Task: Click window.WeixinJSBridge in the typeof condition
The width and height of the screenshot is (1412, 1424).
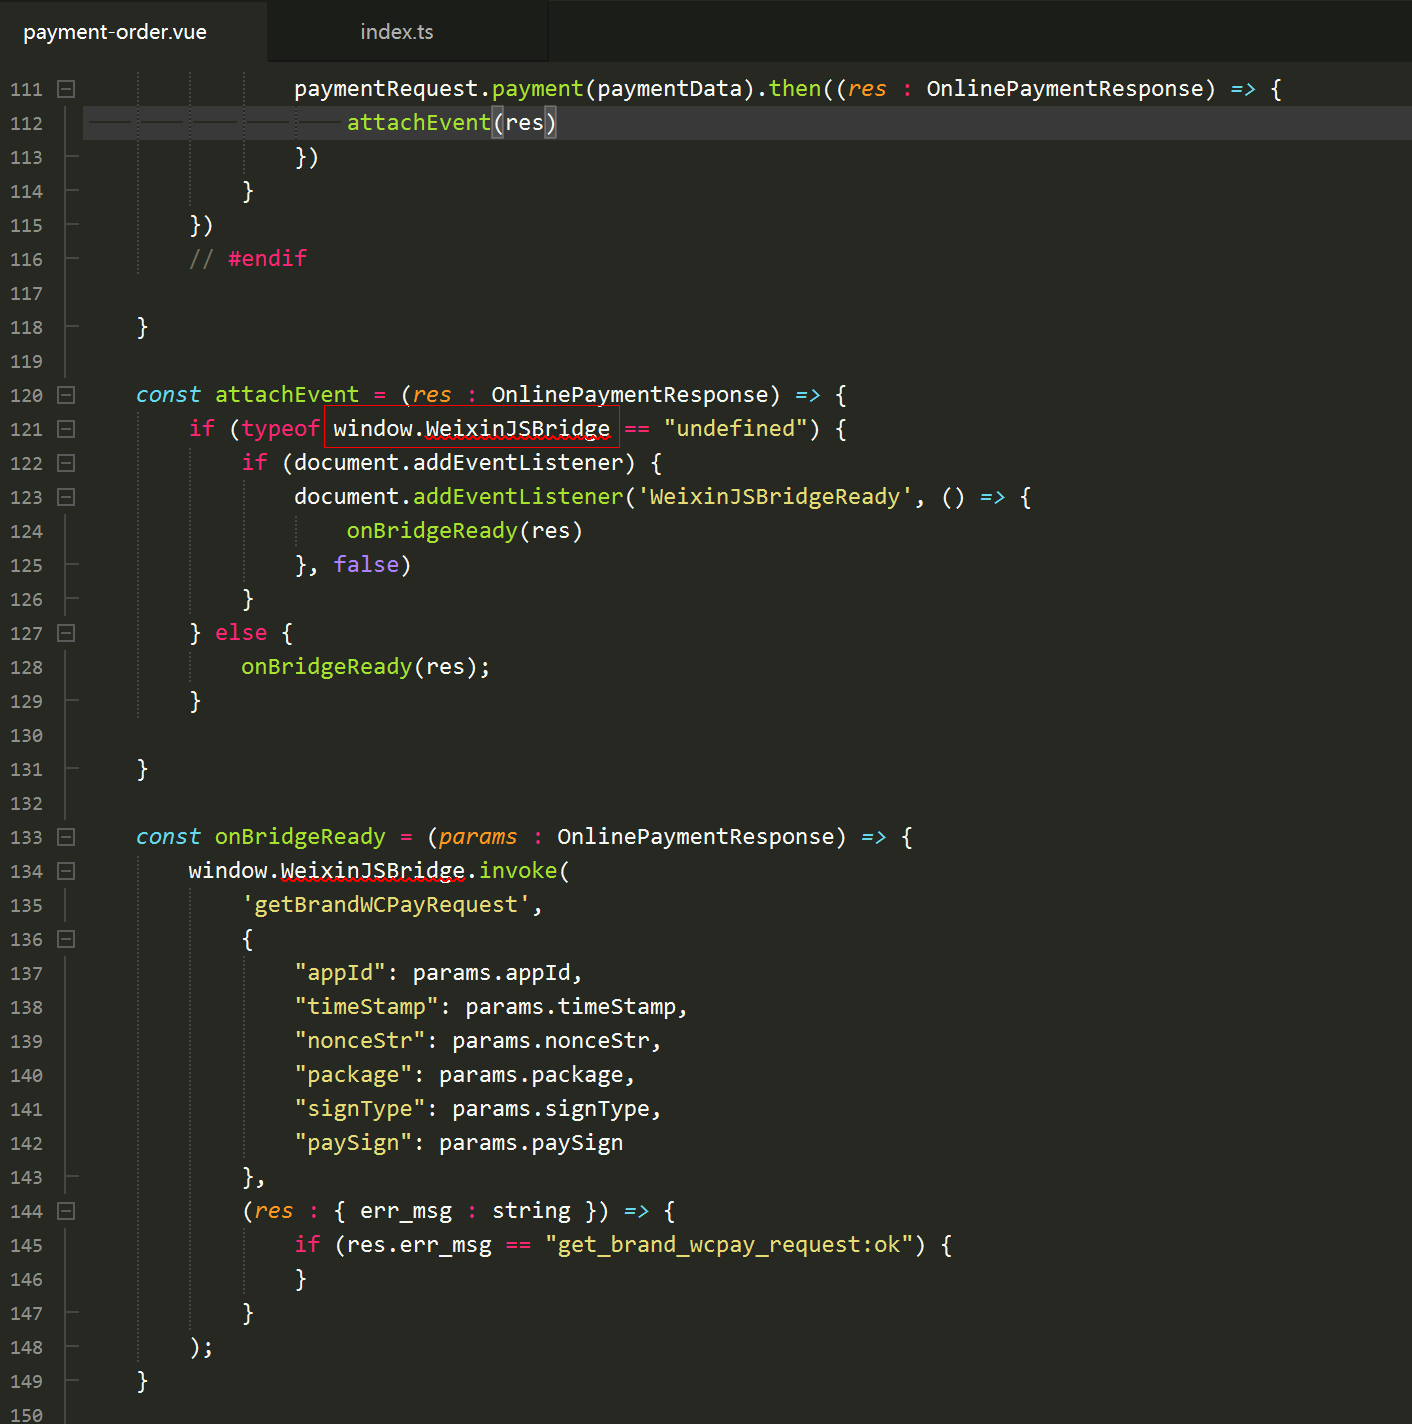Action: tap(471, 429)
